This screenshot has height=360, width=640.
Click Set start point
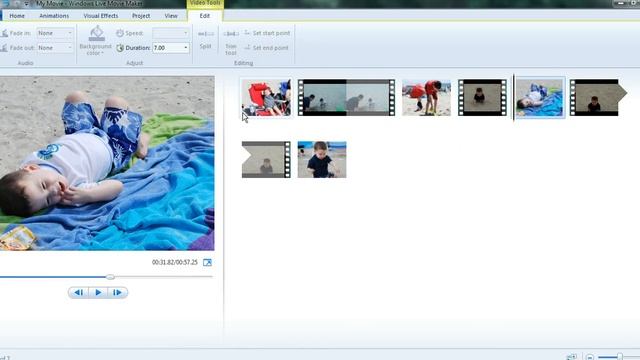[267, 33]
